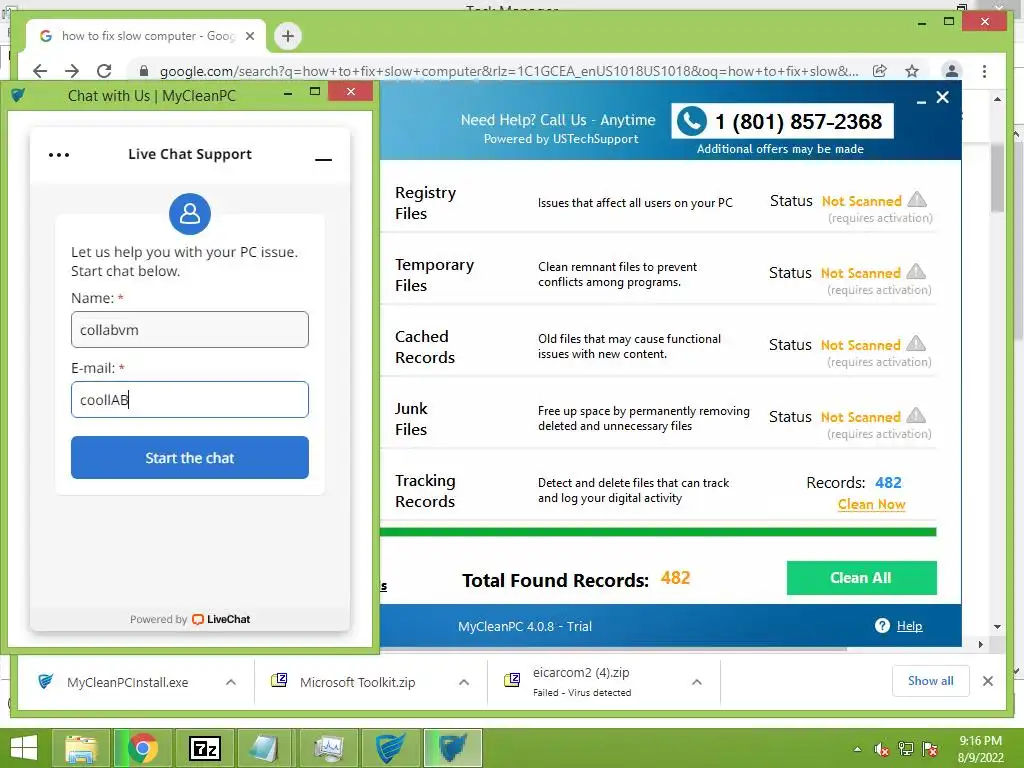Go back in Chrome browser
Viewport: 1024px width, 768px height.
(x=40, y=71)
